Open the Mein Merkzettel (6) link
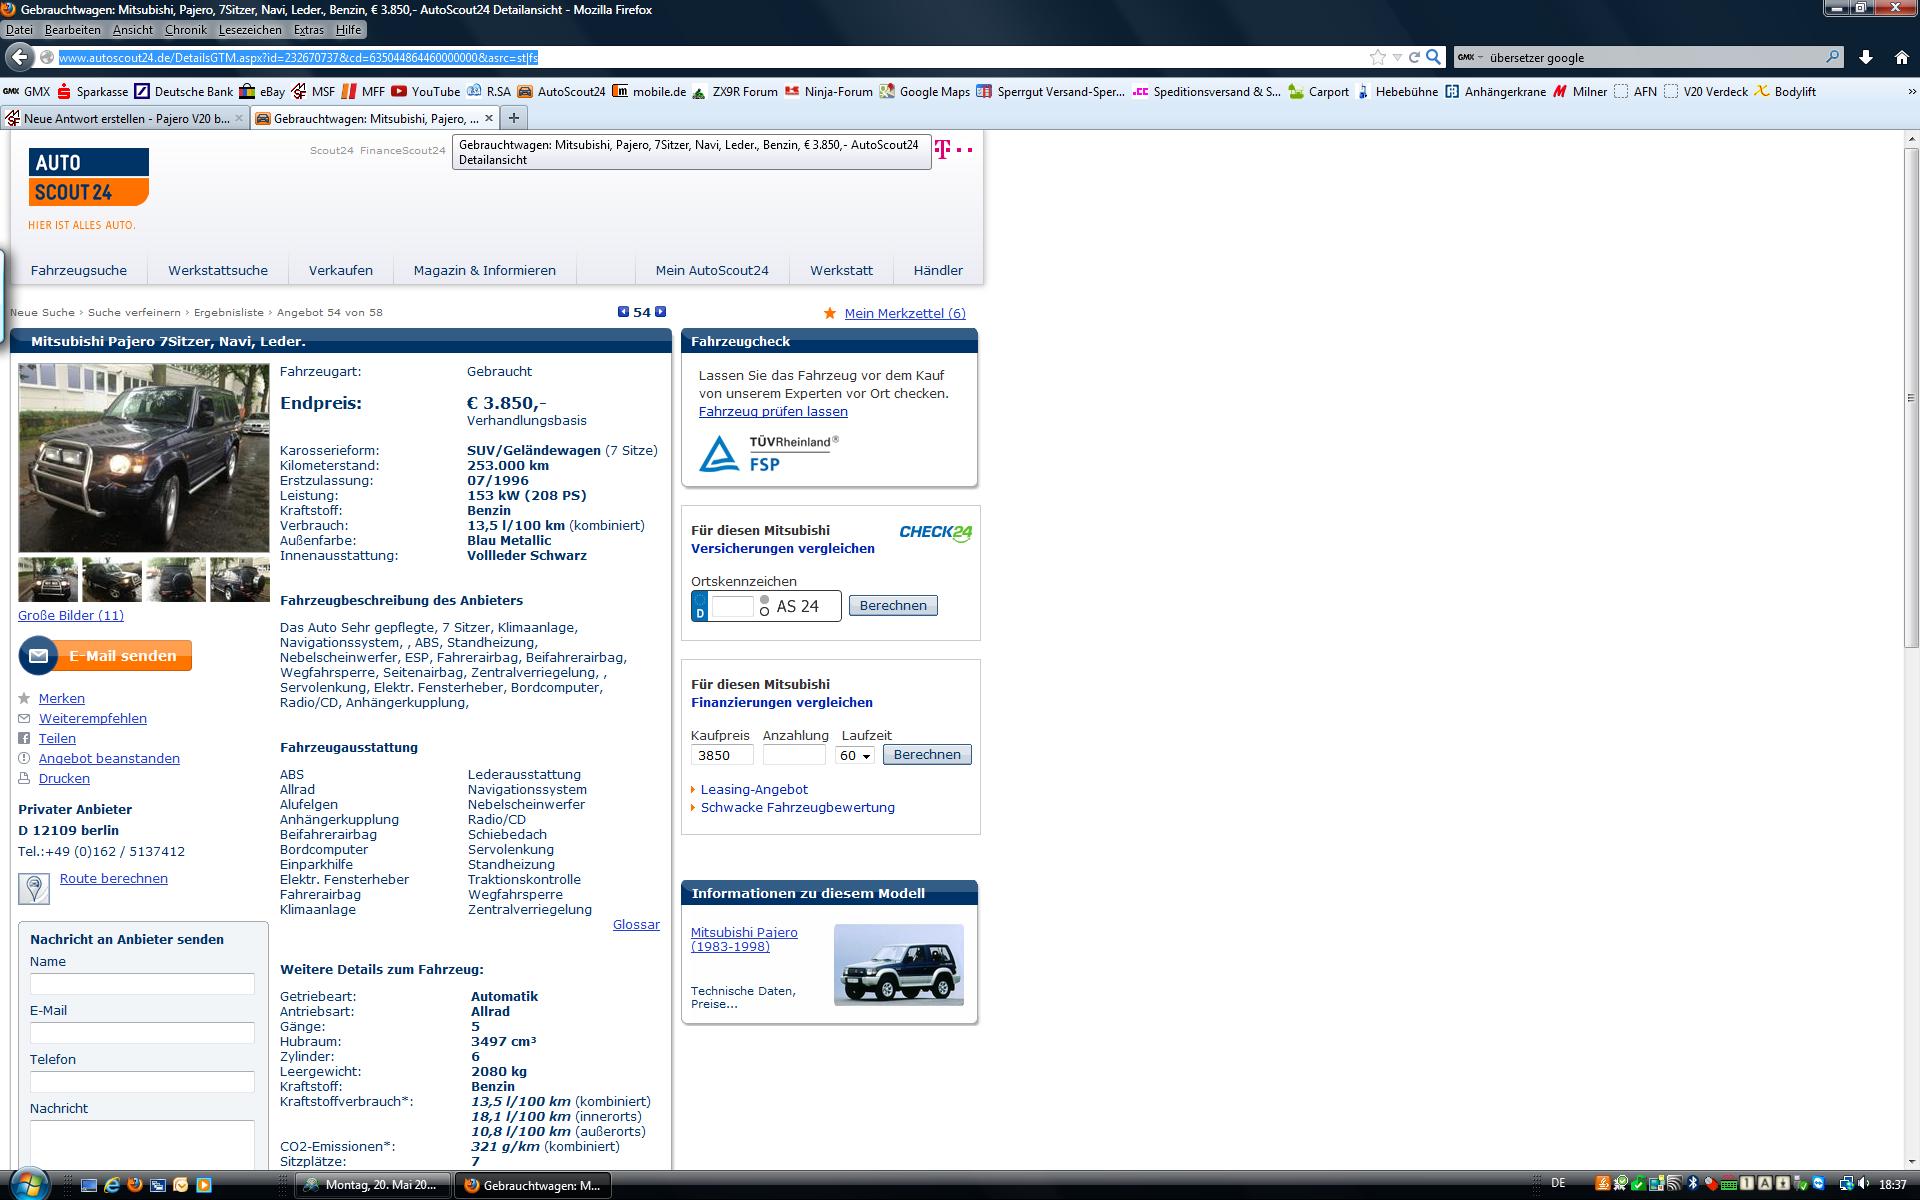This screenshot has height=1200, width=1920. click(x=904, y=313)
